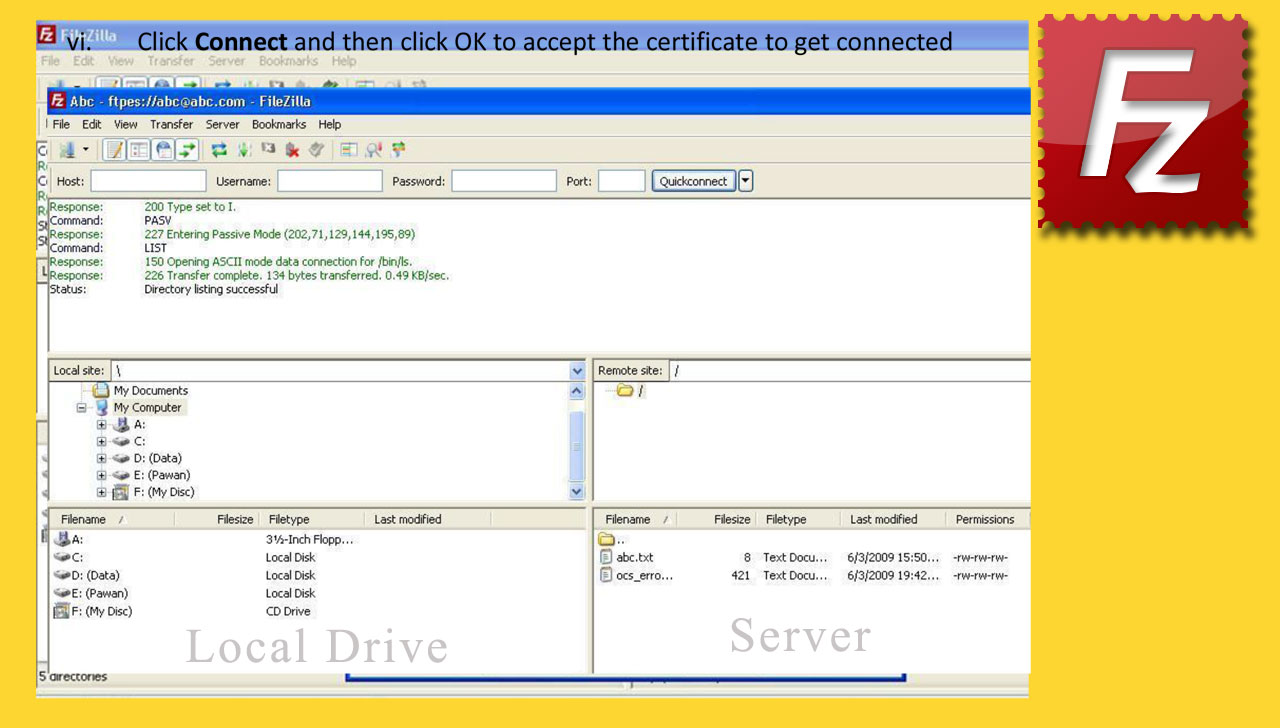Click the Quickconnect button
The image size is (1280, 728).
[694, 182]
